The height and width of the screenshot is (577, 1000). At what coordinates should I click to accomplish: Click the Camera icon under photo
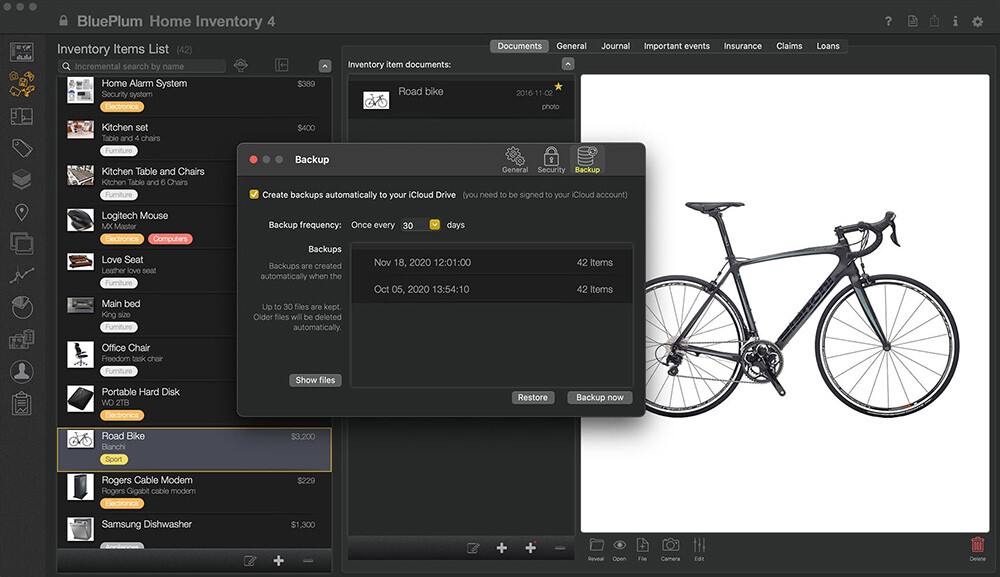click(x=670, y=549)
